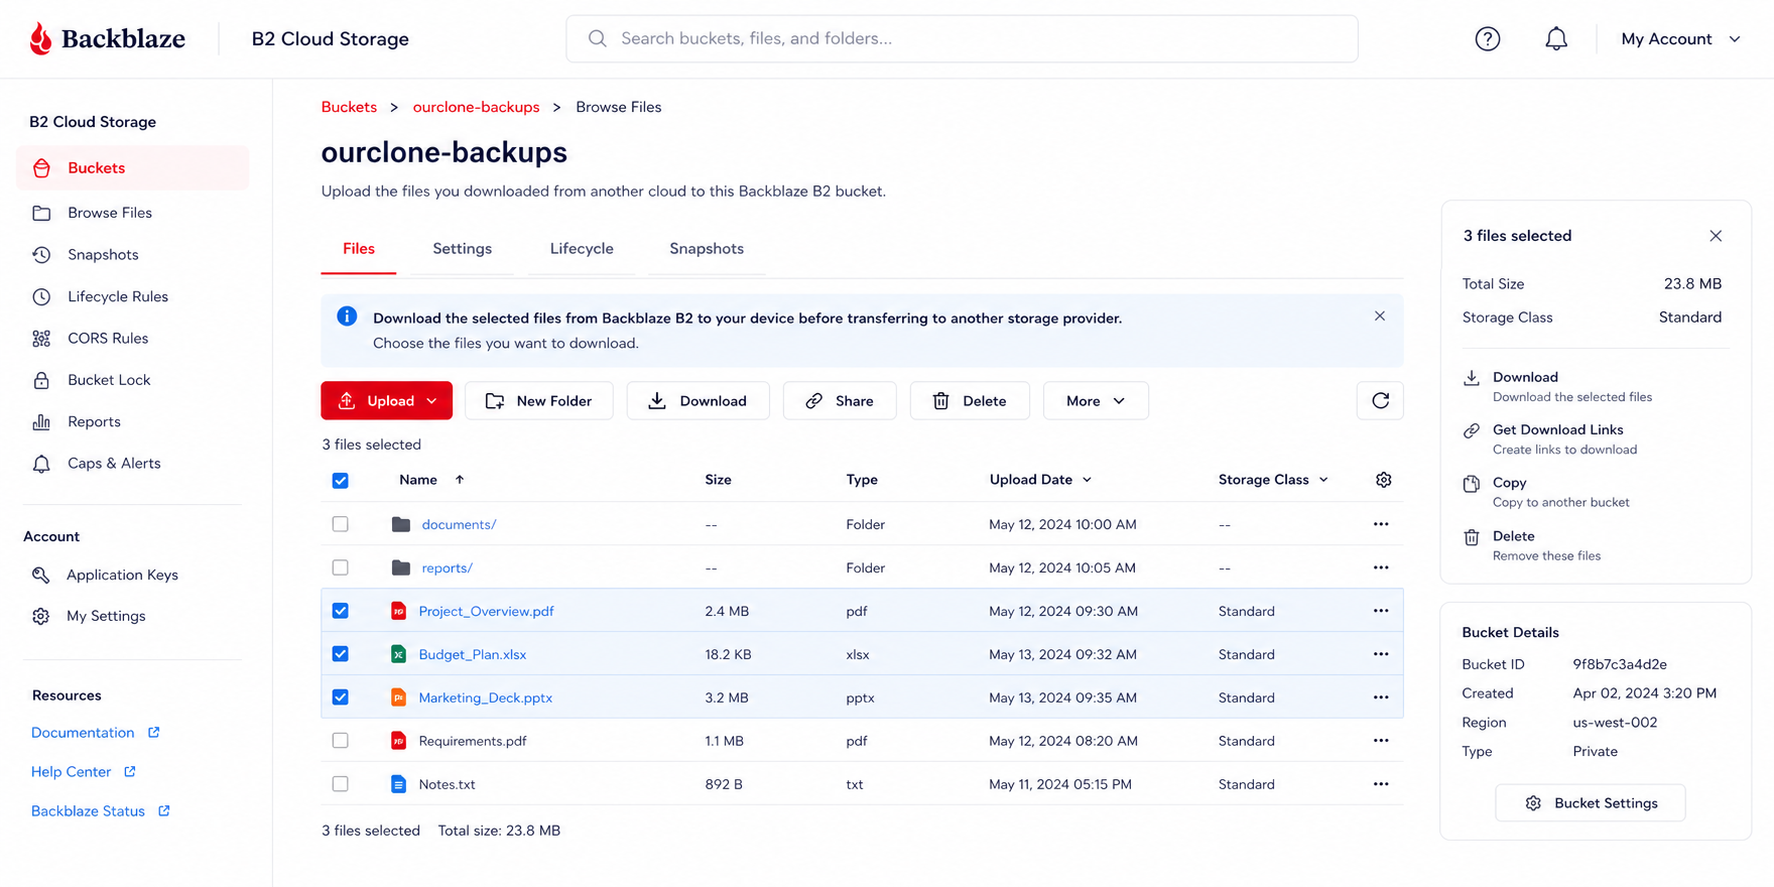This screenshot has width=1774, height=887.
Task: Click the toolbar Delete button
Action: (970, 401)
